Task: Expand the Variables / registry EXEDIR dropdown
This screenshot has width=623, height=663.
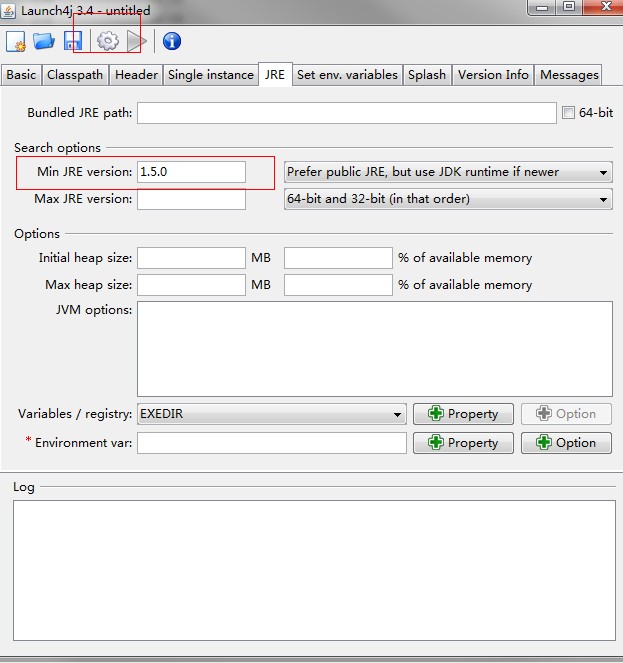Action: (x=272, y=414)
